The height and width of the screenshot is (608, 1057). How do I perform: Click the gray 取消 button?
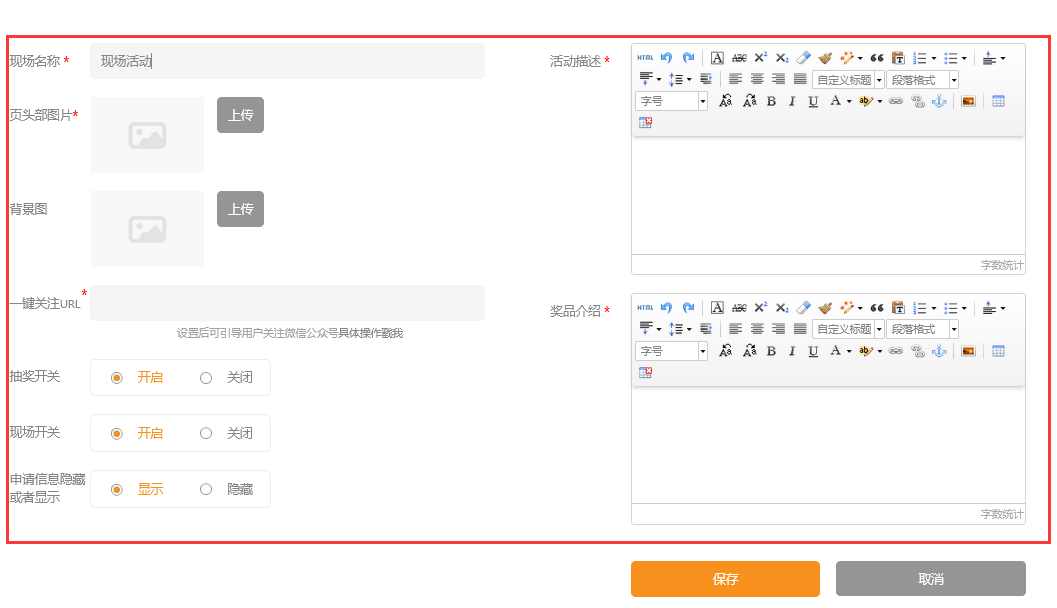[931, 579]
